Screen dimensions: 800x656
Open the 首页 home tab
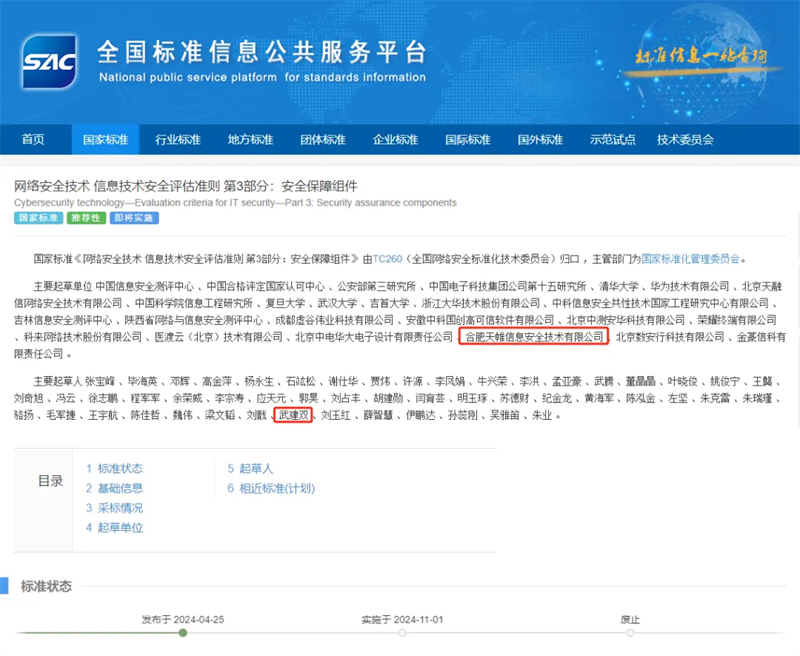[33, 140]
